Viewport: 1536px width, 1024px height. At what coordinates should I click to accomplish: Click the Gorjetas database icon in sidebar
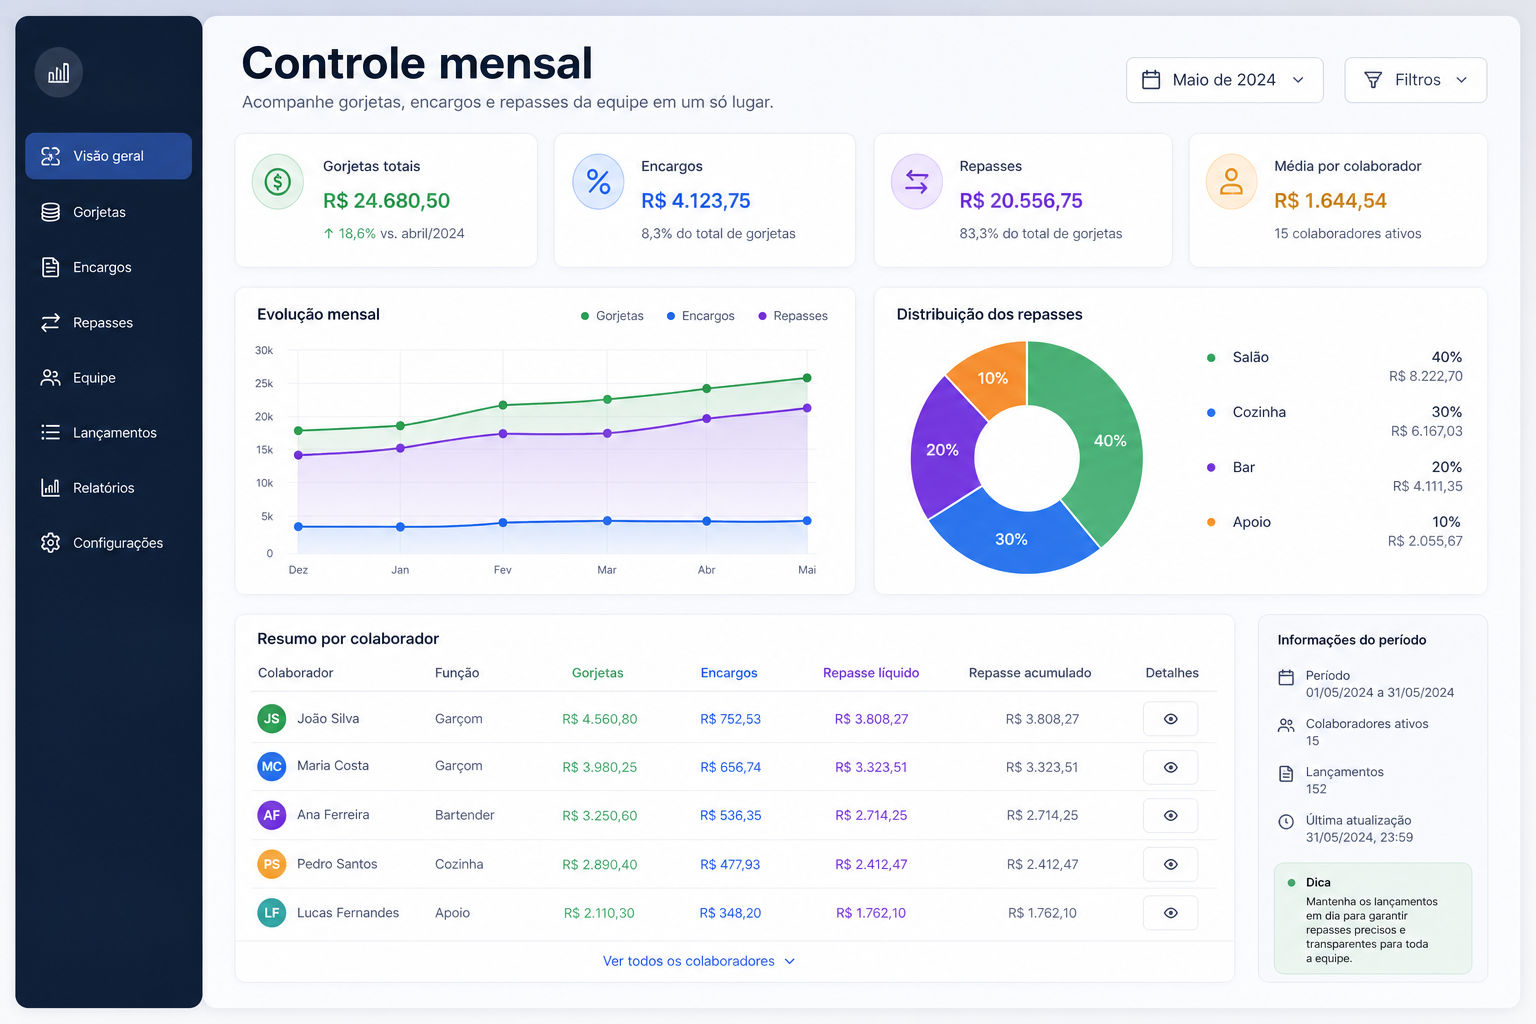[50, 212]
